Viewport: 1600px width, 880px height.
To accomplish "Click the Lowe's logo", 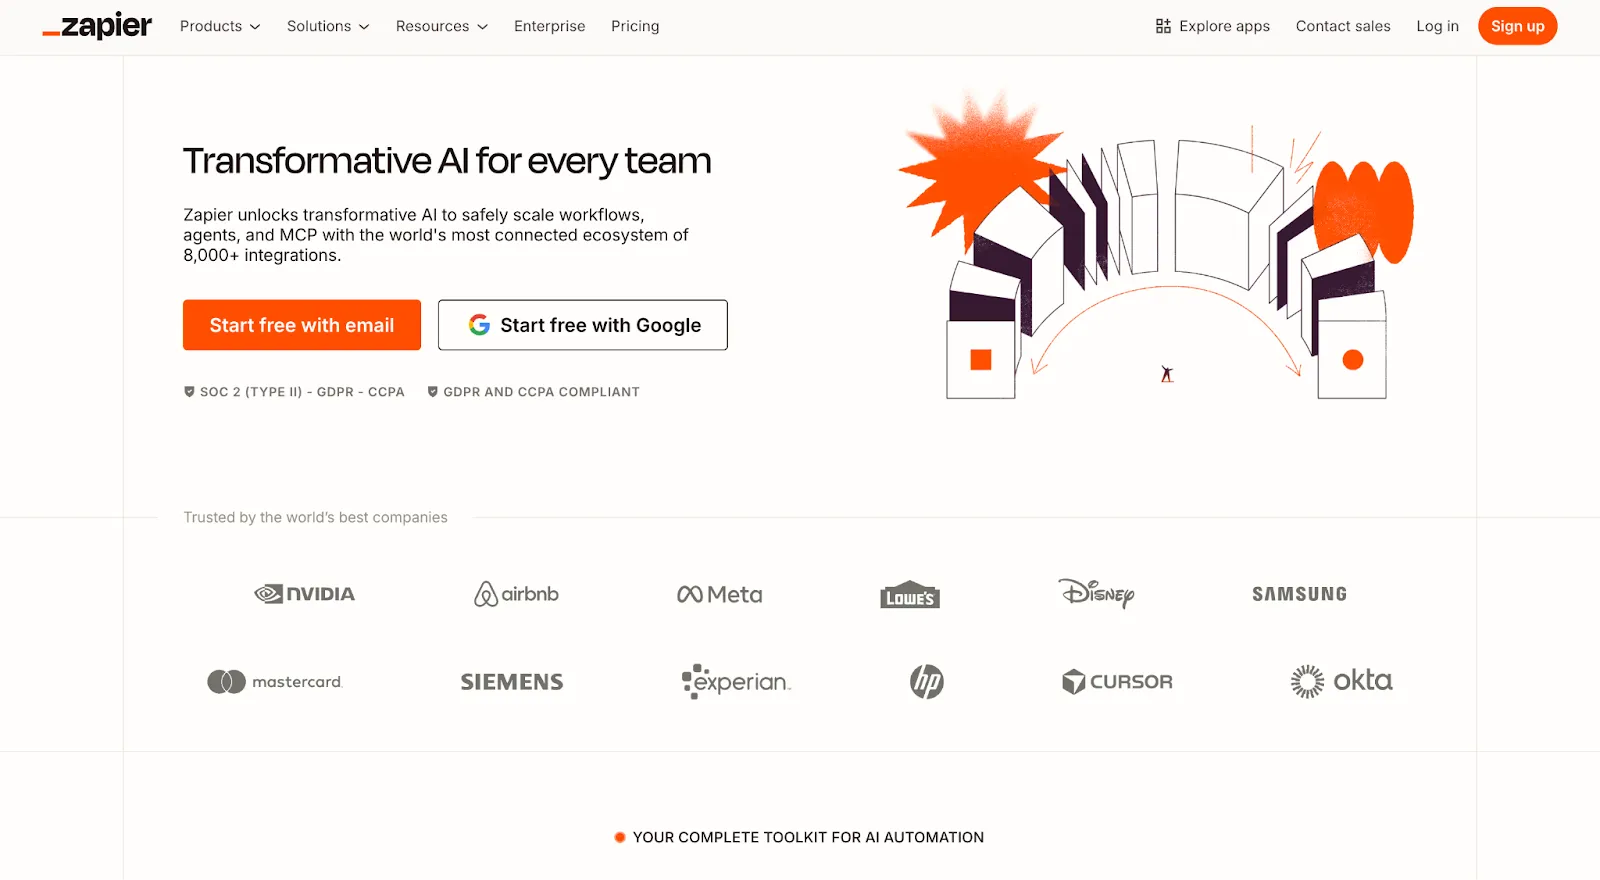I will point(910,595).
